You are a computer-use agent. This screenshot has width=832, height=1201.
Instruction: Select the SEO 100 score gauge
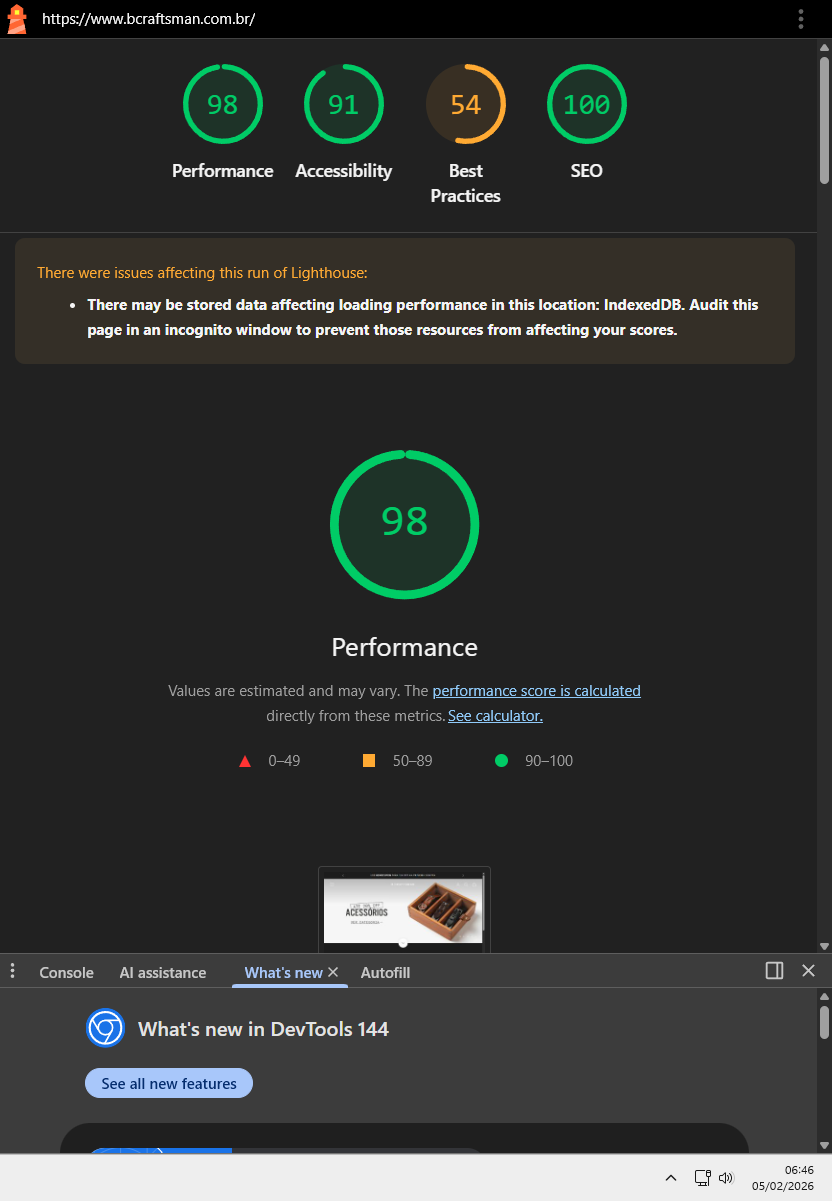point(586,103)
